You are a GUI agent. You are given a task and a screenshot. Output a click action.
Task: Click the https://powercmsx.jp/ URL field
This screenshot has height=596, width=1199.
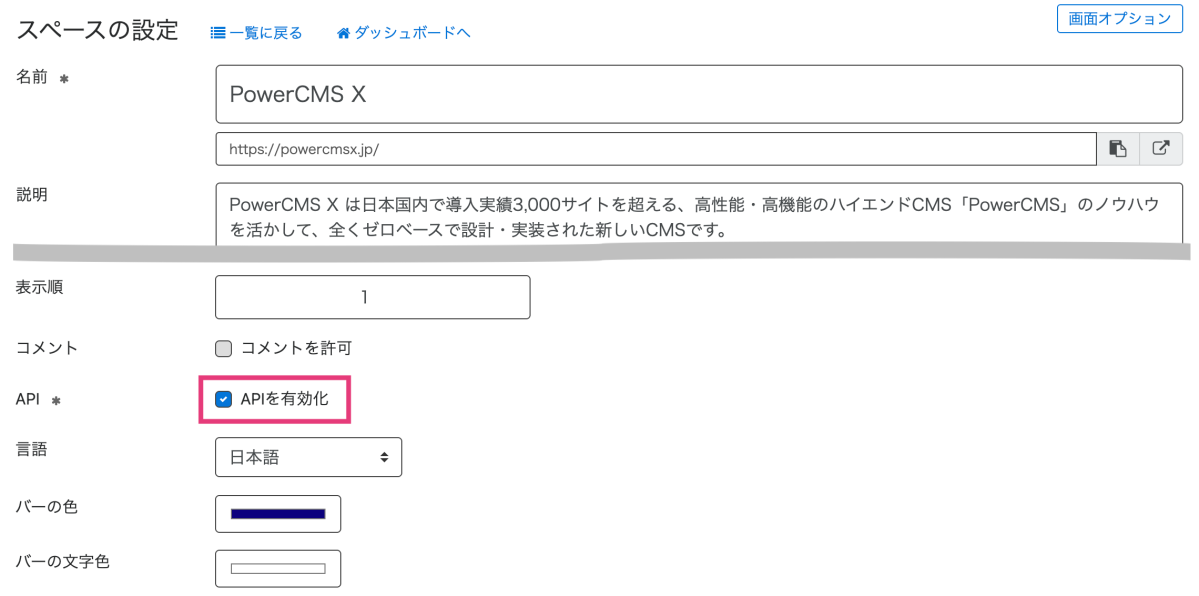coord(657,148)
